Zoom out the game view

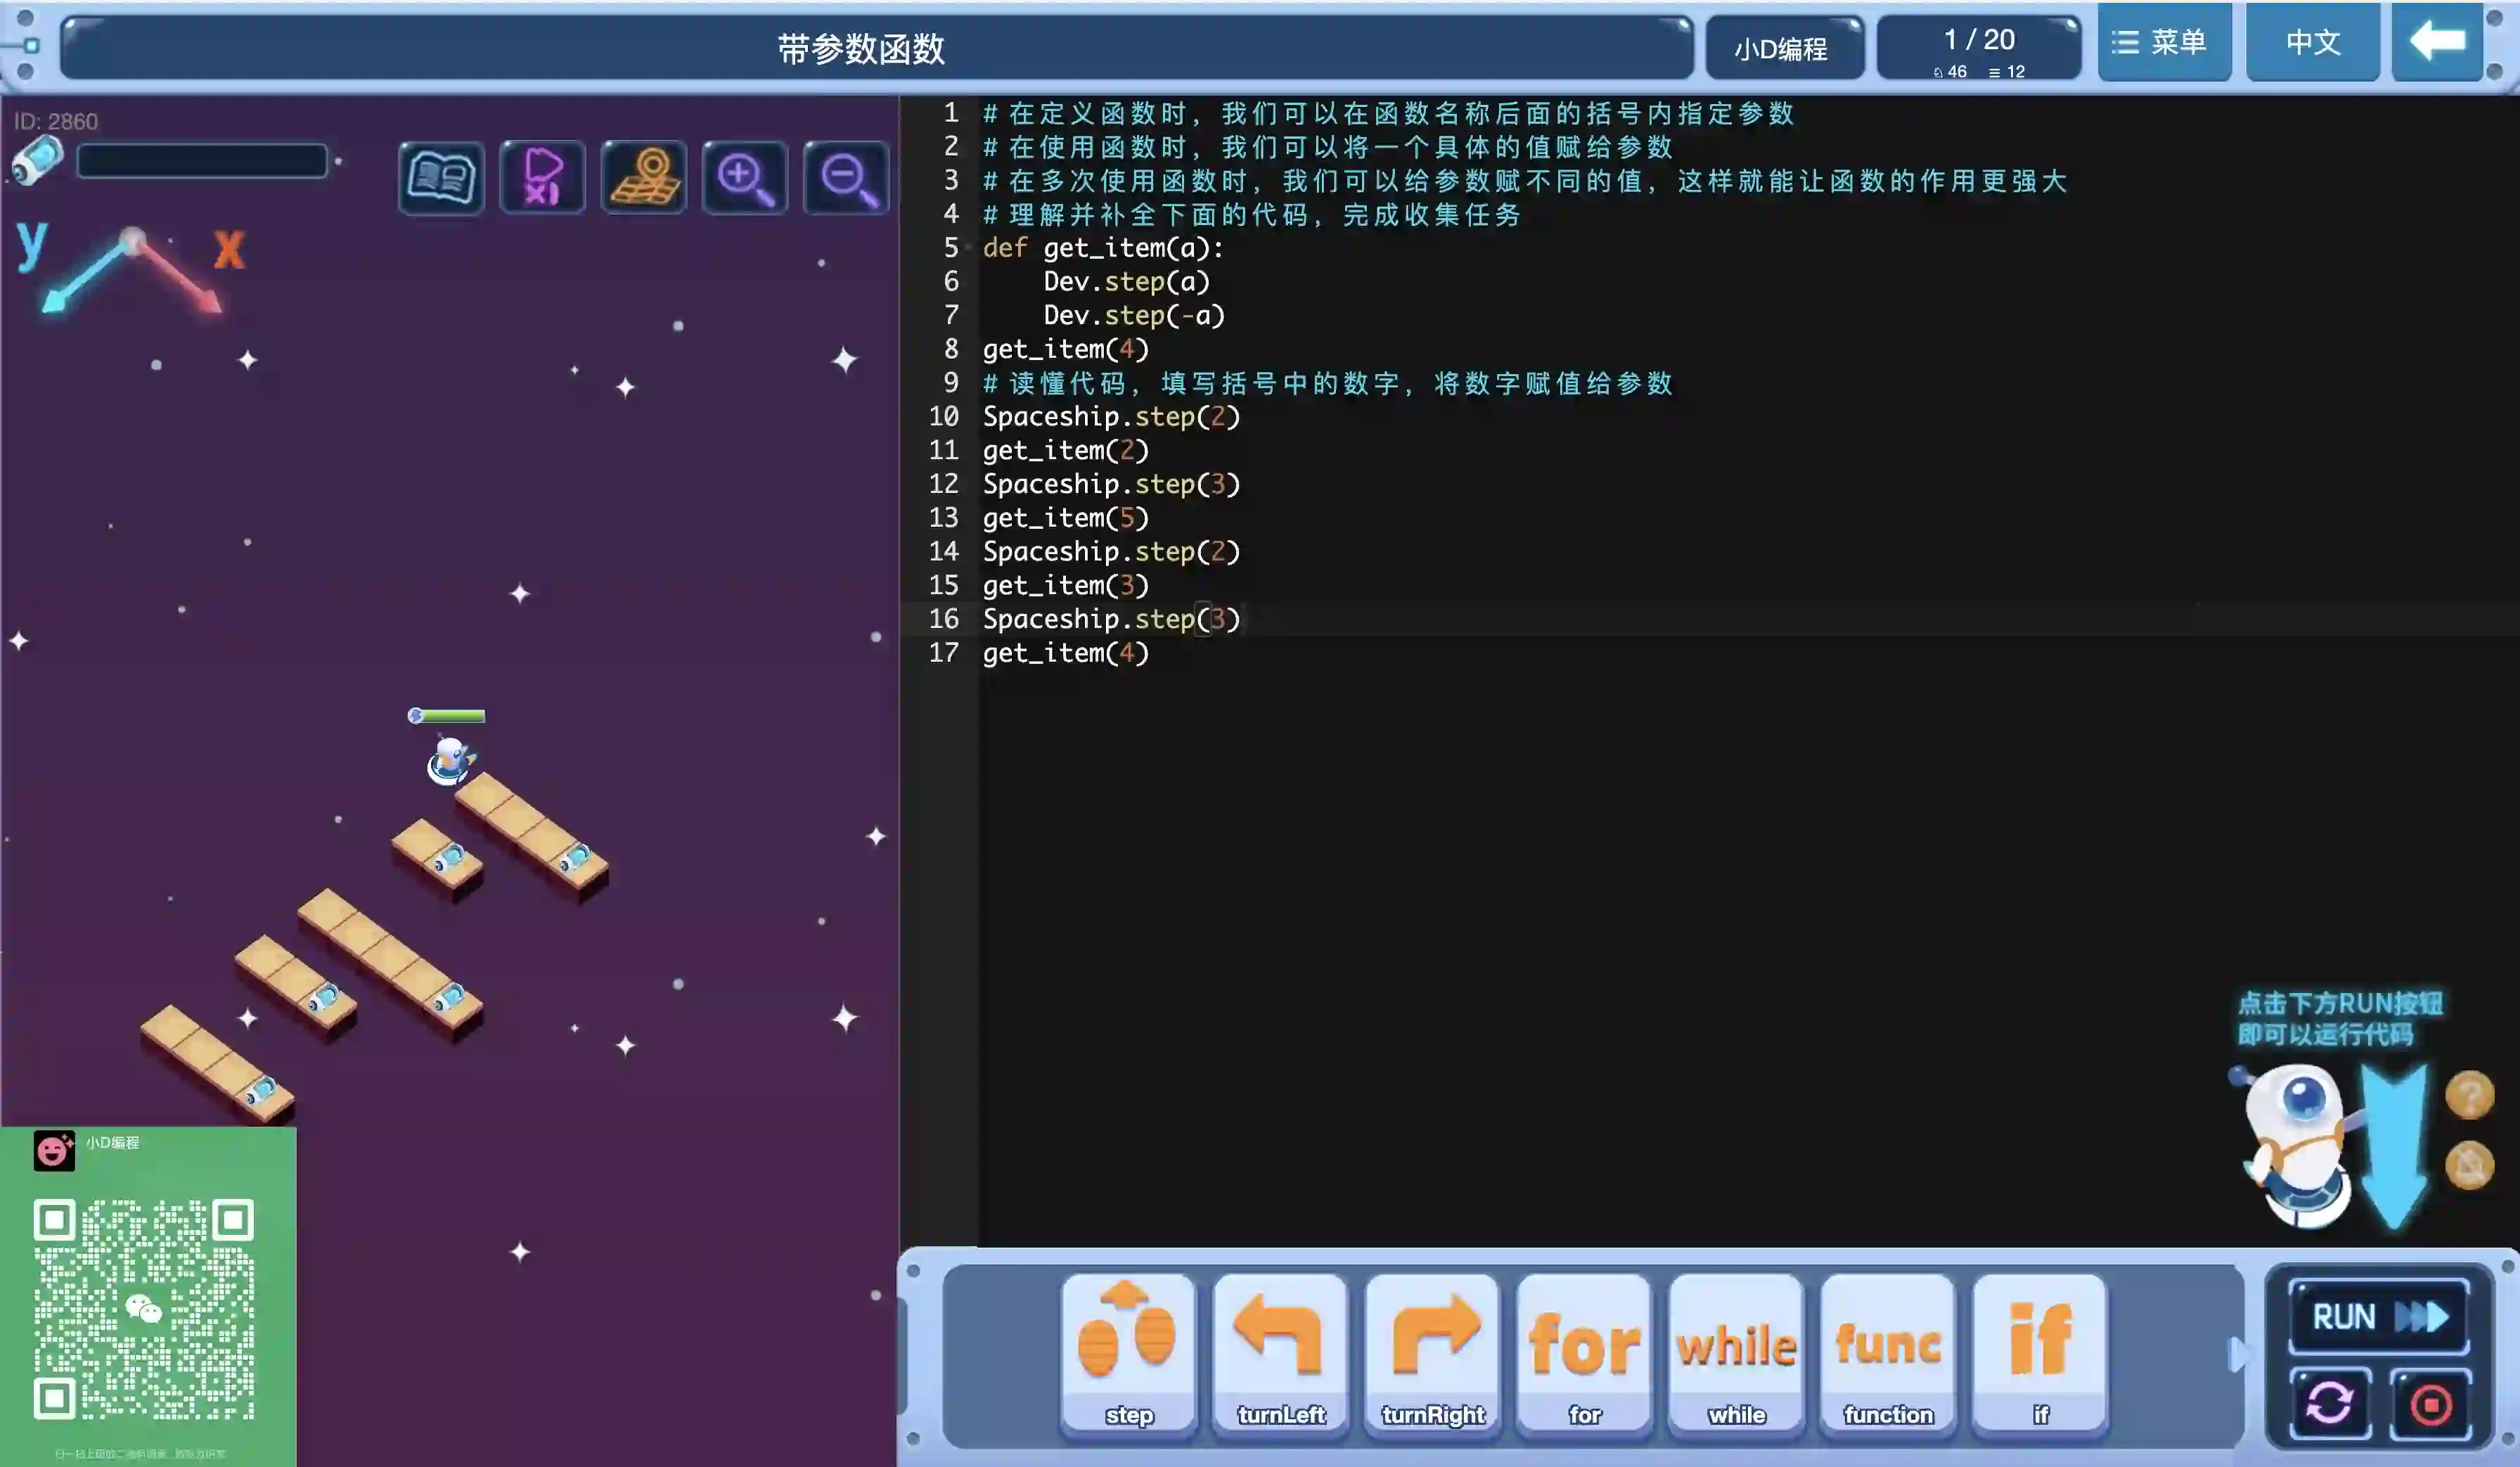847,178
